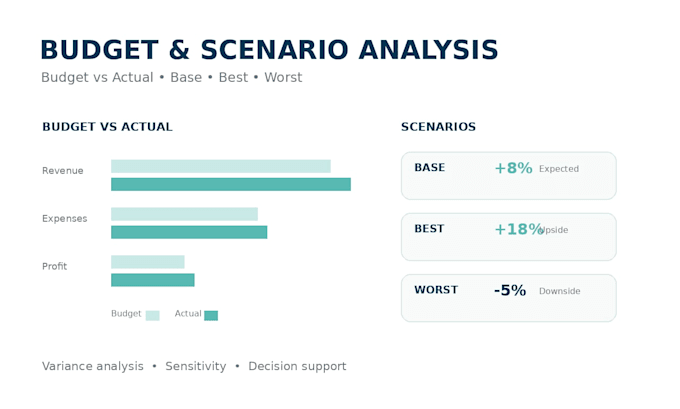The width and height of the screenshot is (680, 409).
Task: Select the Profit budget bar
Action: (148, 262)
